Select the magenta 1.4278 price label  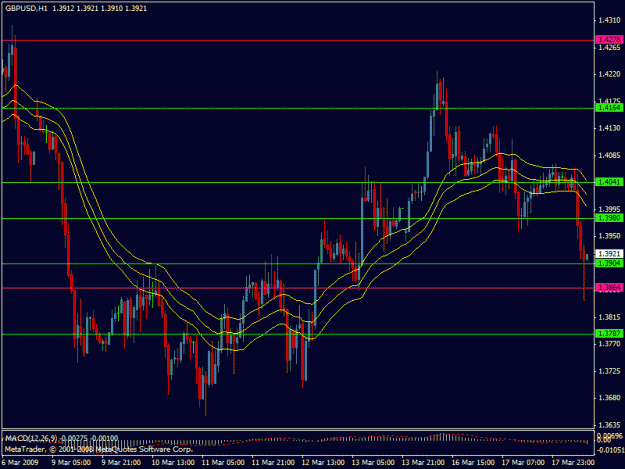point(609,39)
